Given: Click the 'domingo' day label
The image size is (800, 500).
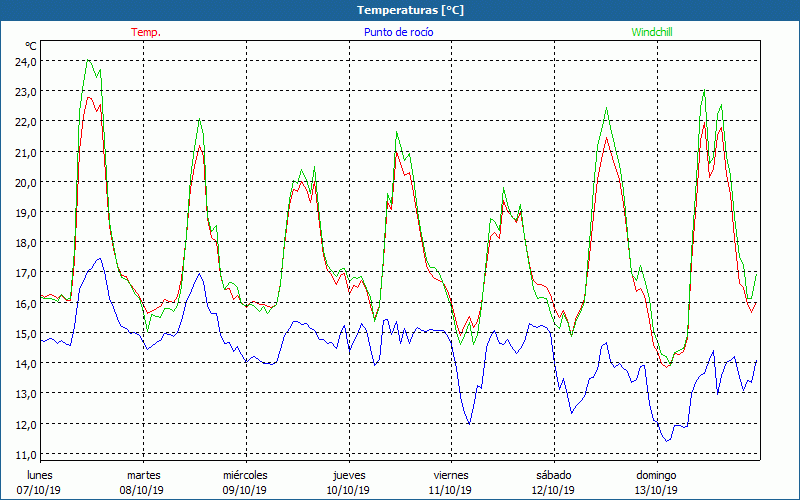Looking at the screenshot, I should [656, 475].
